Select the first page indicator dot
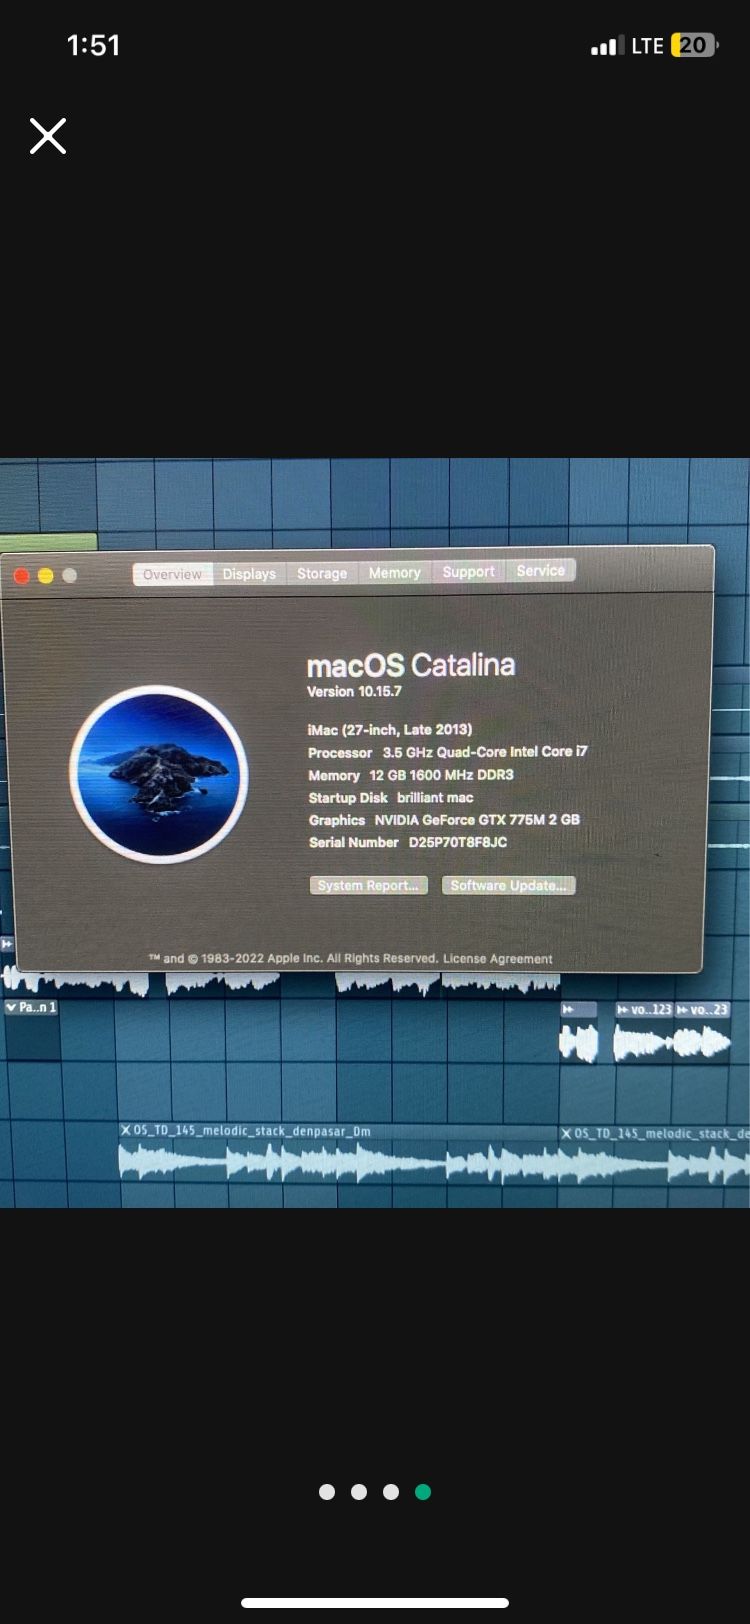 point(327,1492)
